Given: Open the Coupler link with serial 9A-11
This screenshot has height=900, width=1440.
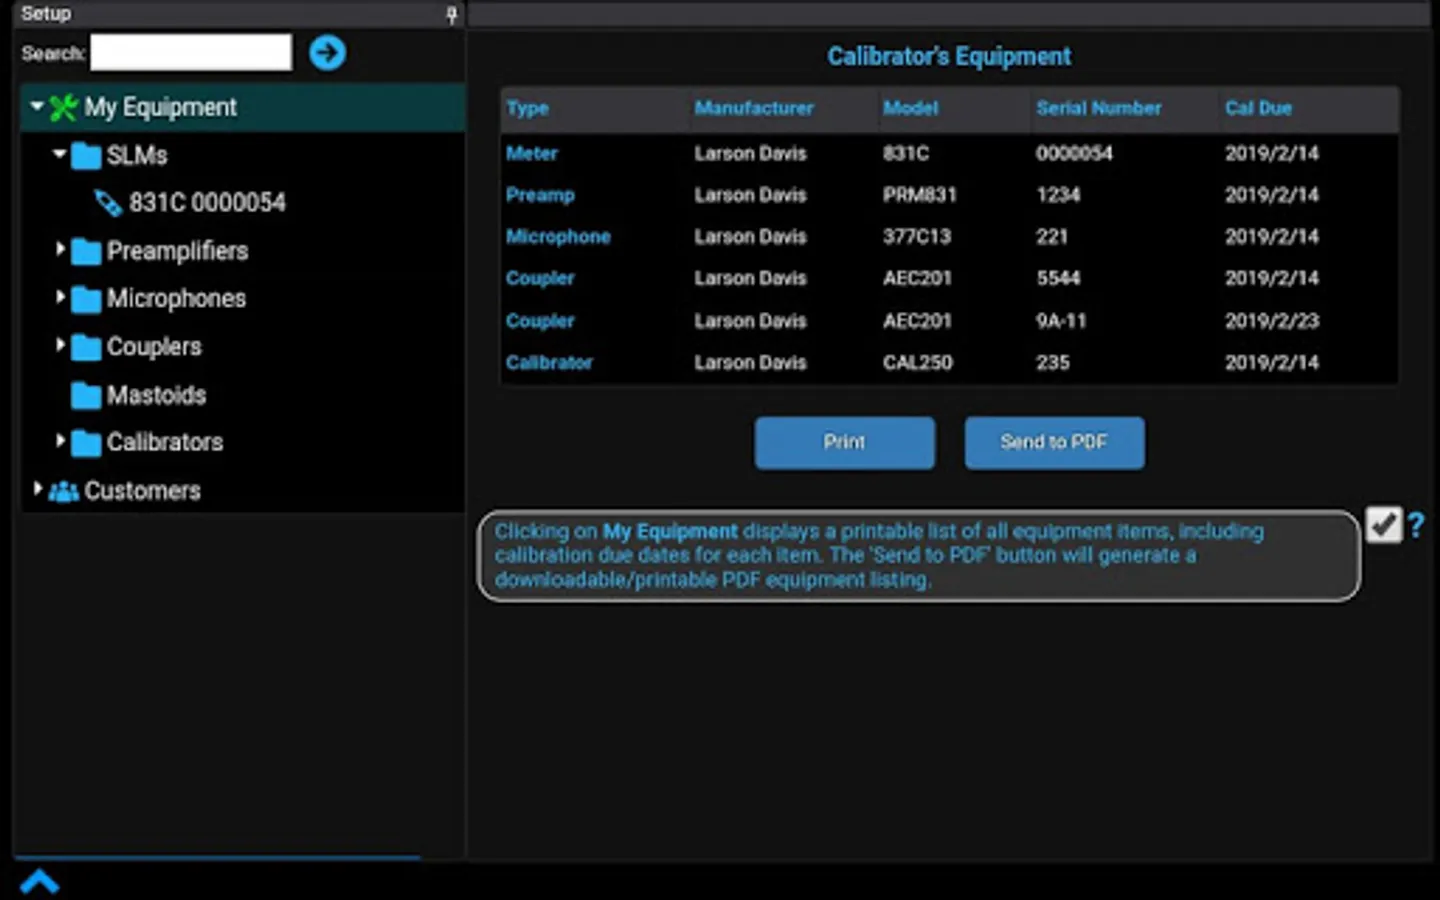Looking at the screenshot, I should pos(540,321).
